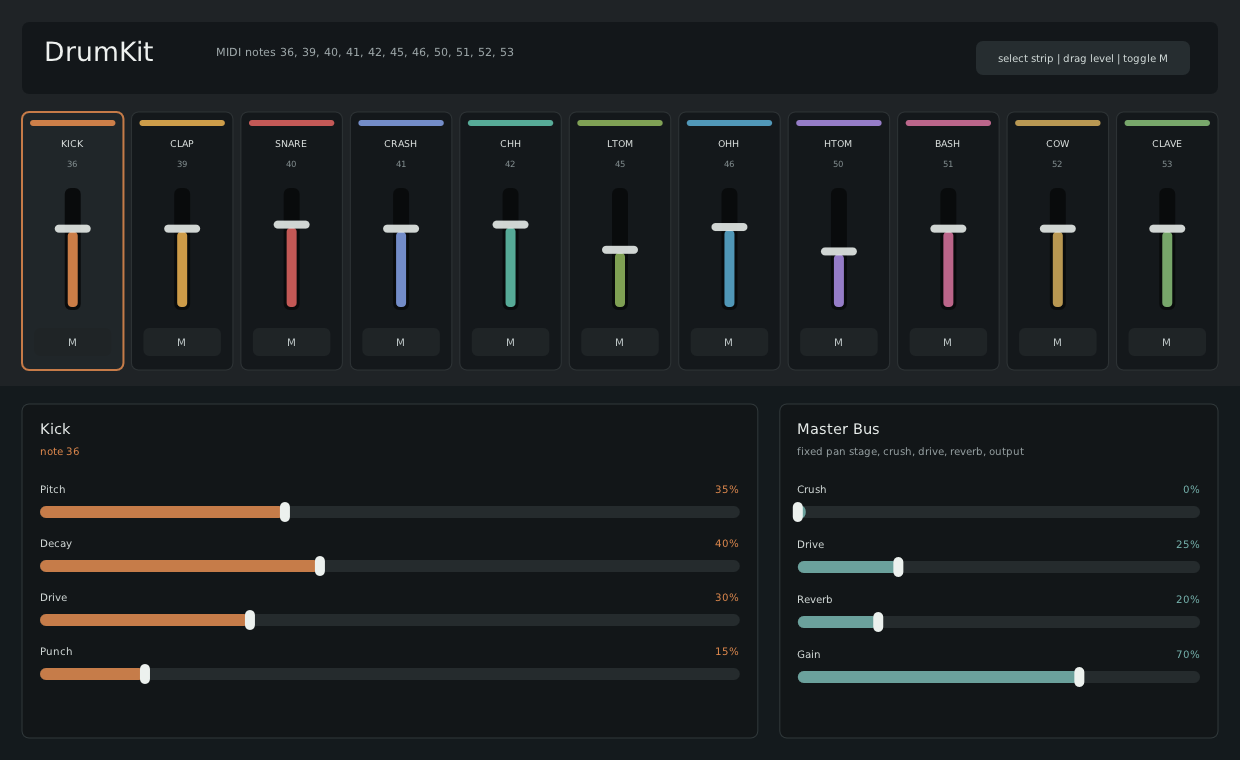Select the OHH strip label

pos(729,144)
